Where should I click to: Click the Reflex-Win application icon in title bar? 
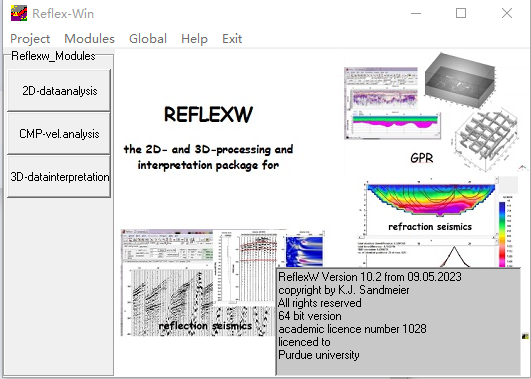coord(19,14)
